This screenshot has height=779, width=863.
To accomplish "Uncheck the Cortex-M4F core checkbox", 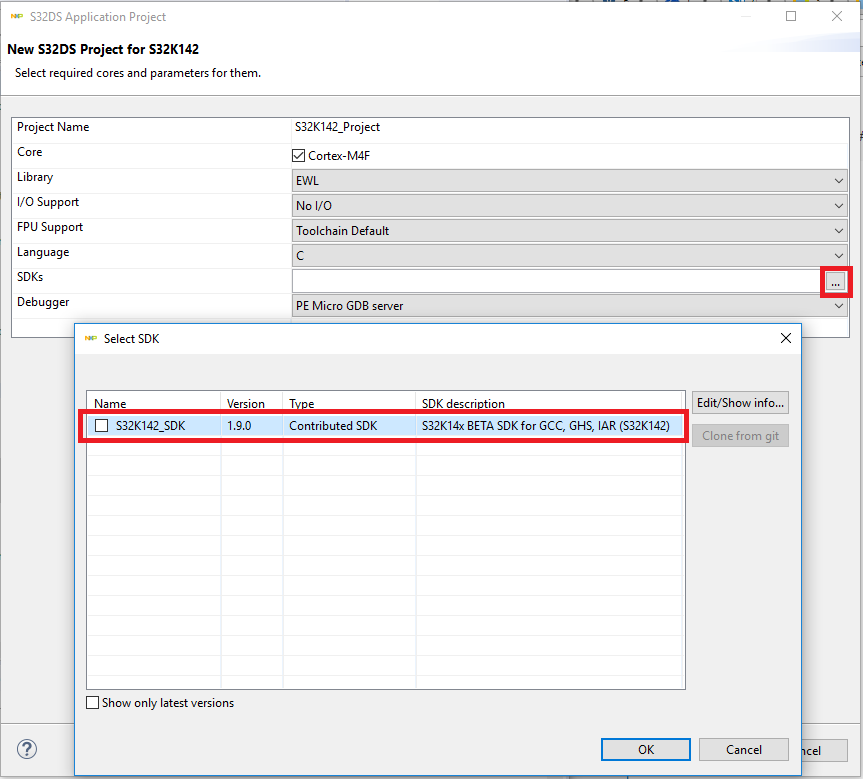I will [x=298, y=156].
